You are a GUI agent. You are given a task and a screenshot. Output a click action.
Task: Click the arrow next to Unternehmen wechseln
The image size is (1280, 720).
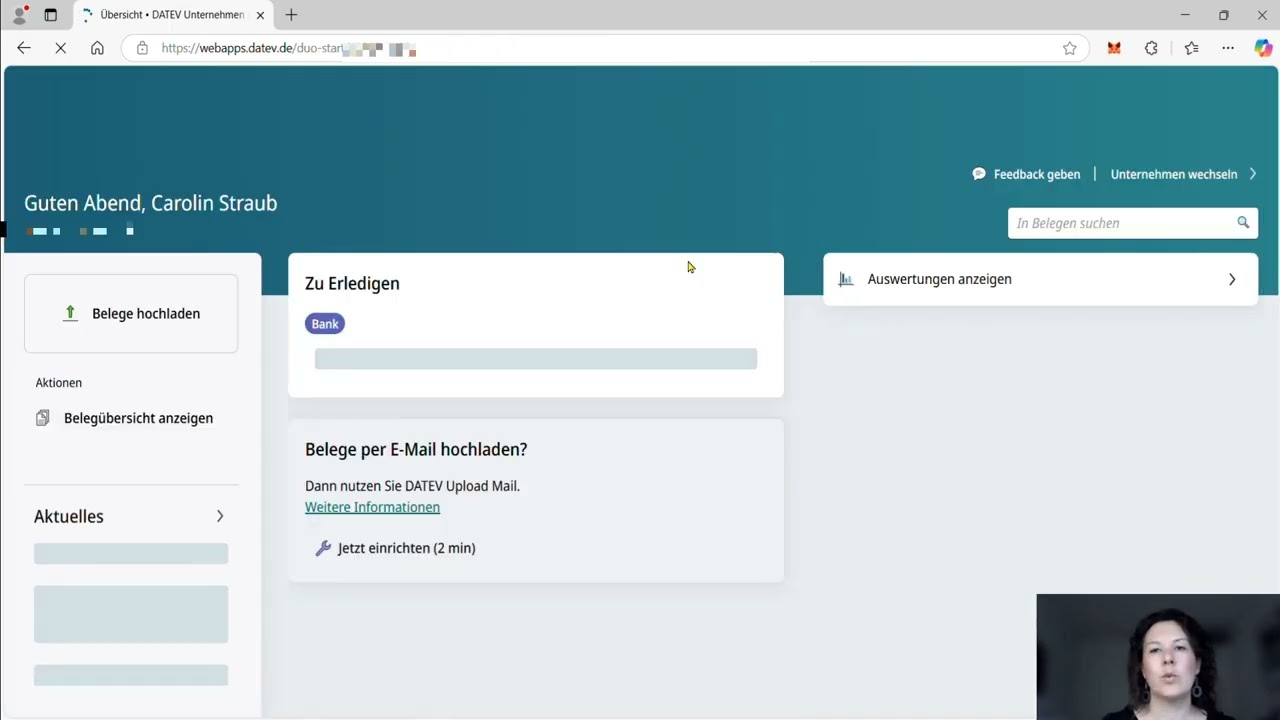[1252, 174]
